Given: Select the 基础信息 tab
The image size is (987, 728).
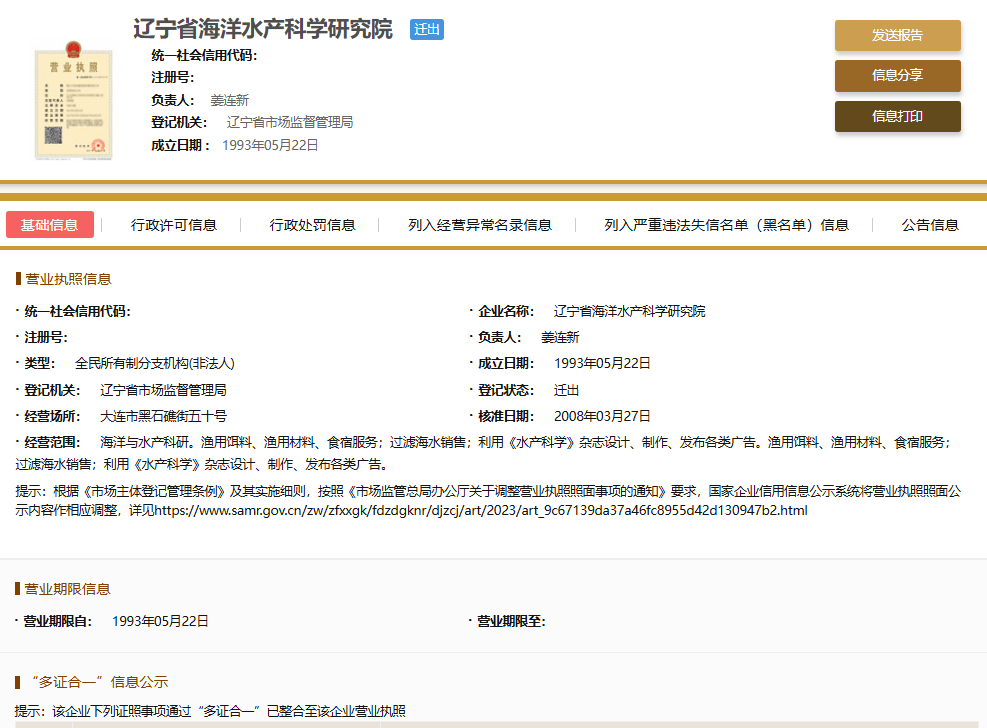Looking at the screenshot, I should (x=50, y=225).
